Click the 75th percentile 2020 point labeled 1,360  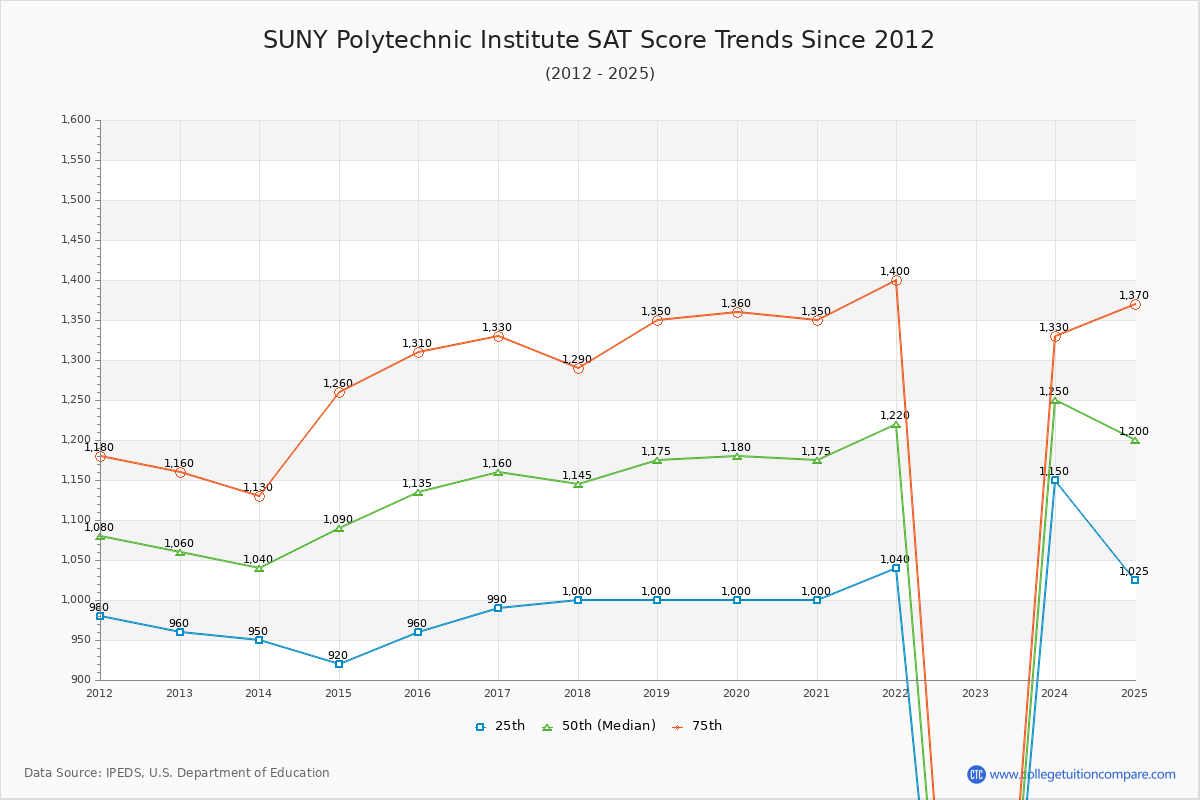click(x=737, y=312)
